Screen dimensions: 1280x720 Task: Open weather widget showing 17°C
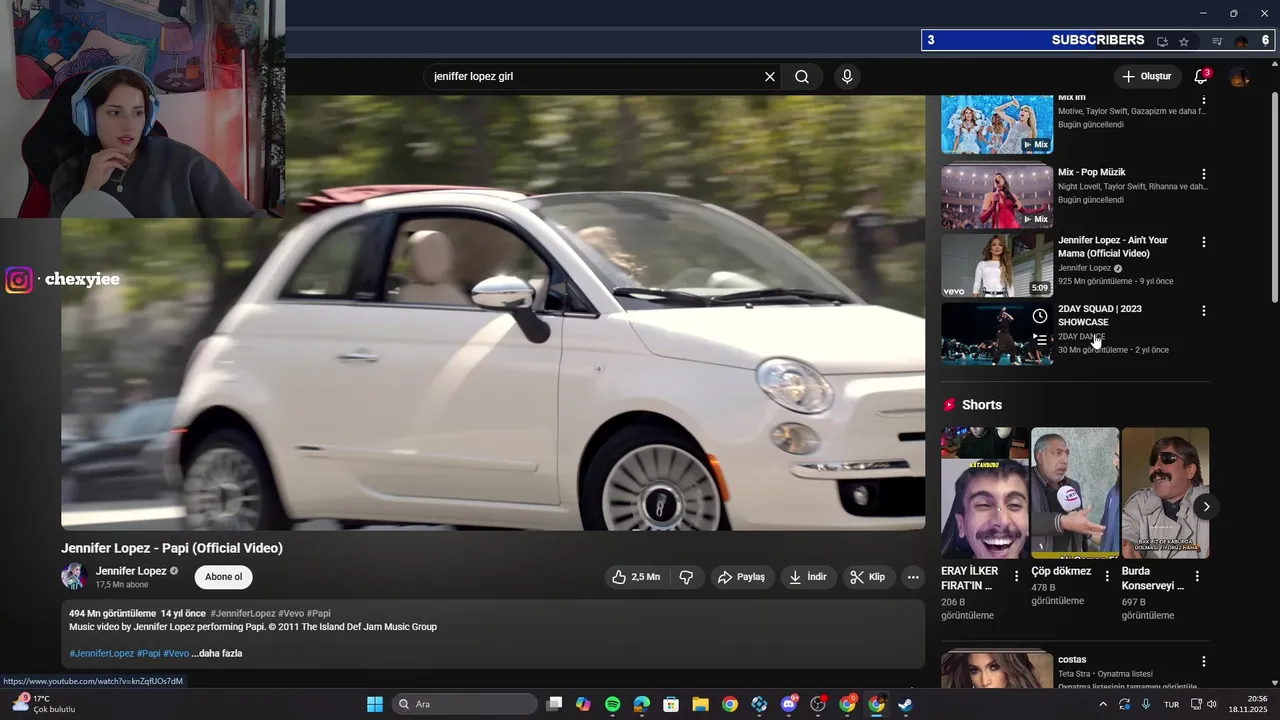click(x=42, y=704)
